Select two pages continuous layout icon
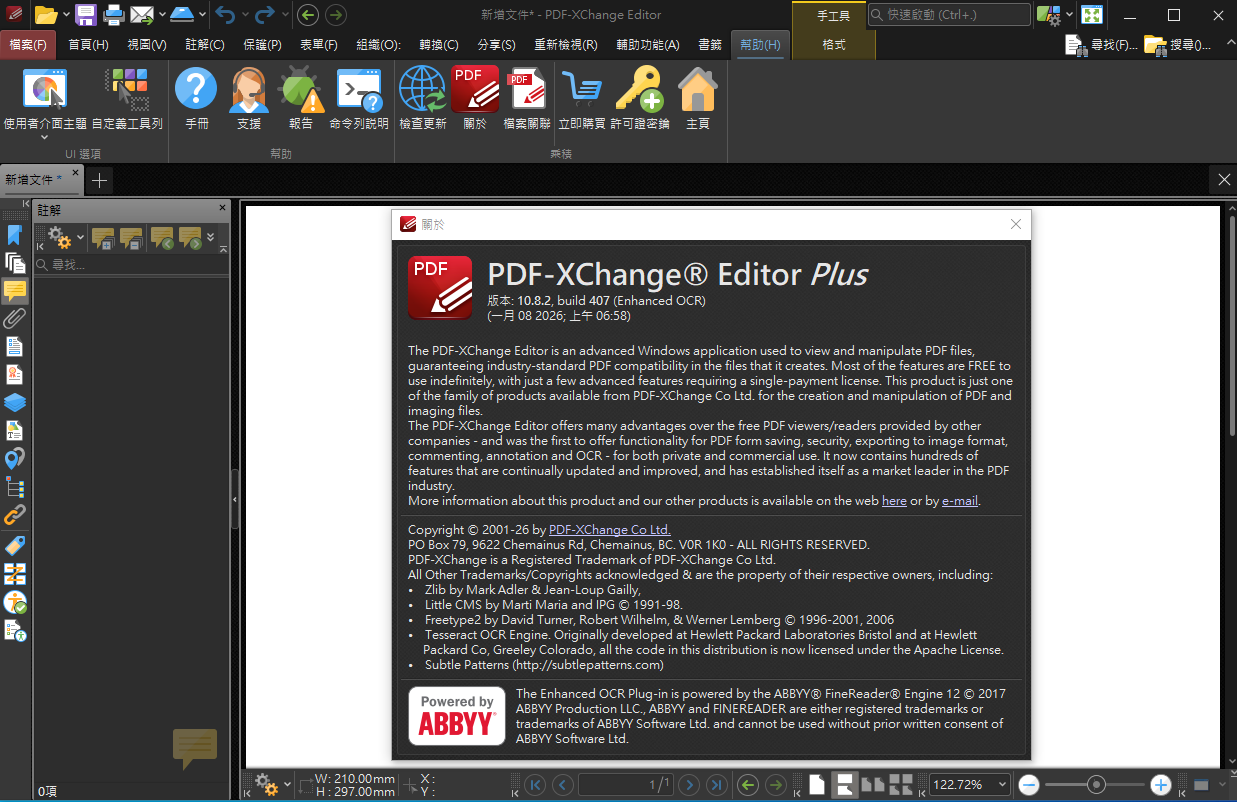Screen dimensions: 1237x802 coord(901,785)
